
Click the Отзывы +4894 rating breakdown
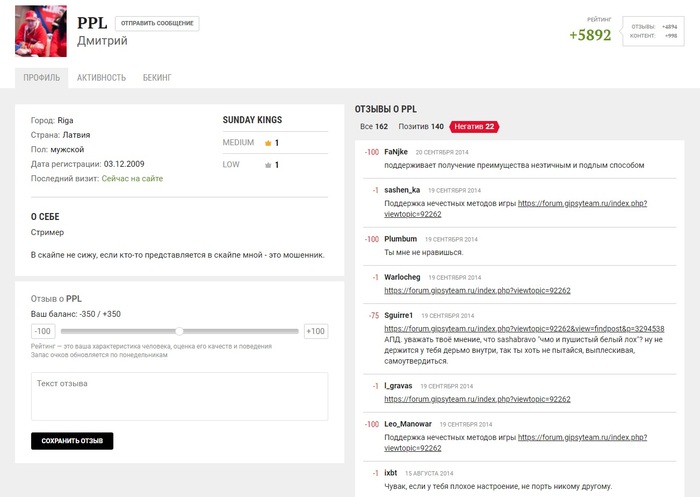pyautogui.click(x=654, y=27)
